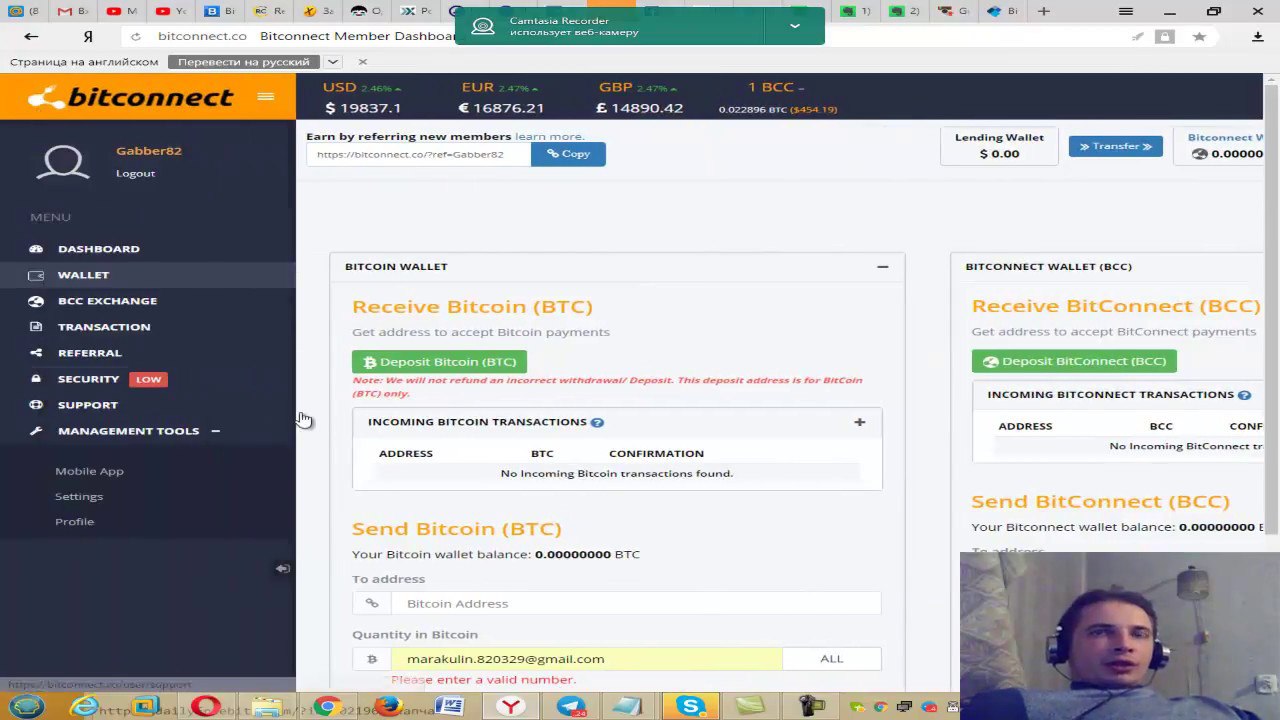This screenshot has height=720, width=1280.
Task: Collapse the Bitcoin Wallet panel
Action: pos(882,266)
